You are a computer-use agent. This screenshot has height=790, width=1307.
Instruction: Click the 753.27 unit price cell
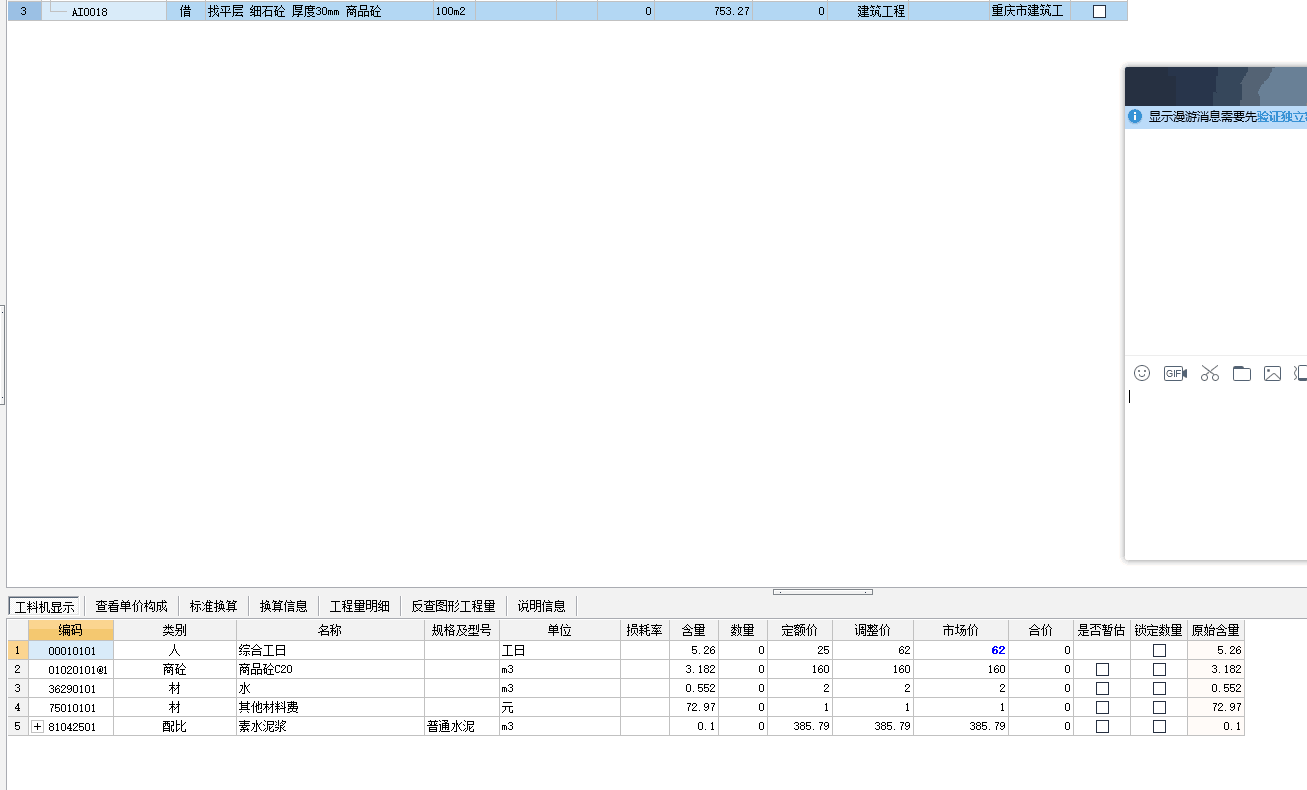[x=705, y=12]
